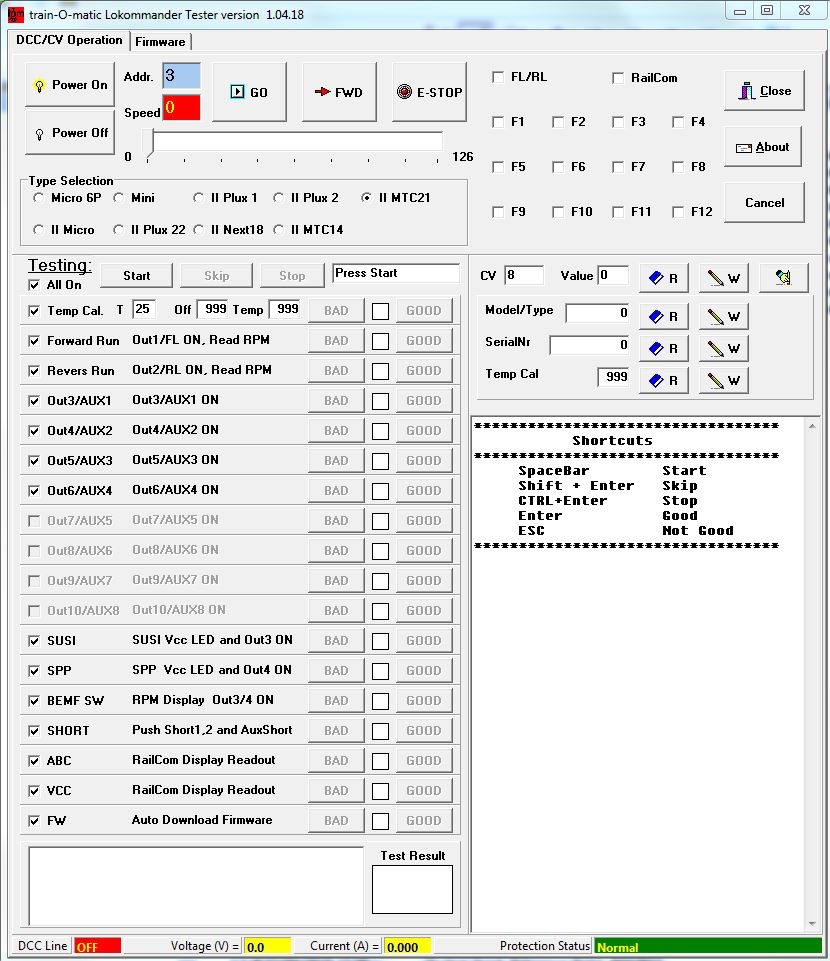Open the DCC/CV Operation tab

(69, 40)
